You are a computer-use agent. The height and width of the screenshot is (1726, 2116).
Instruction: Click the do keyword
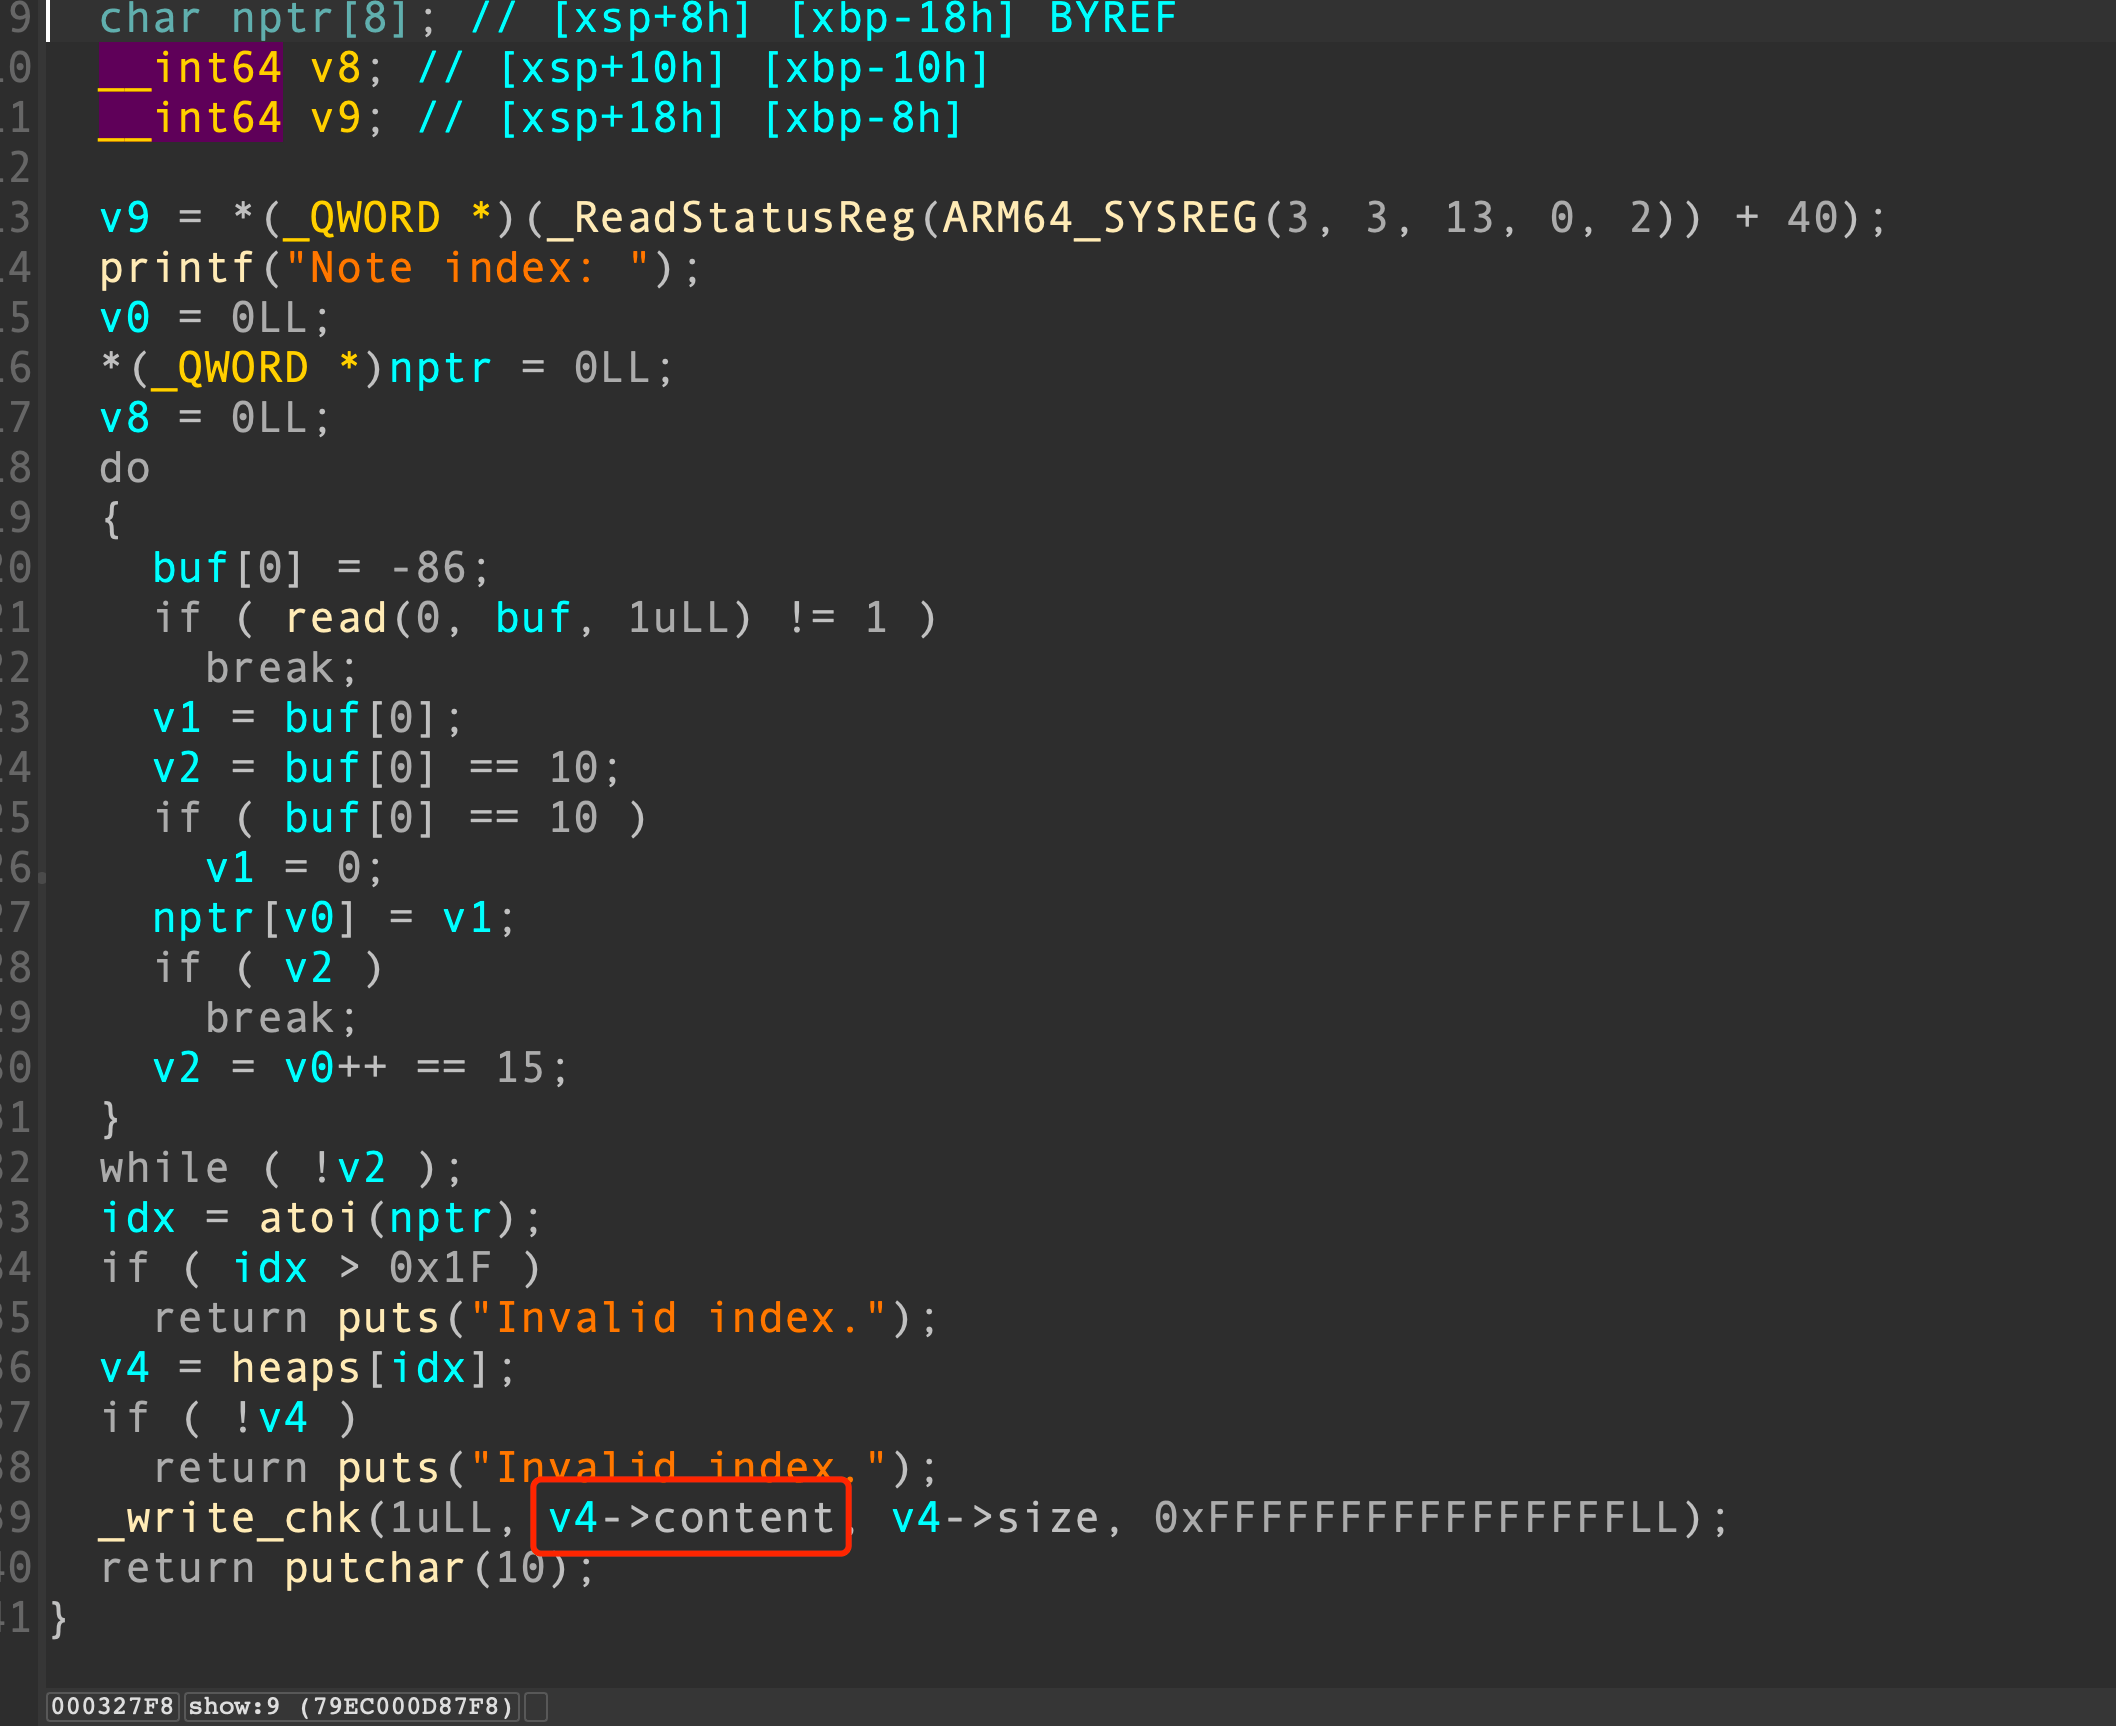(x=125, y=468)
